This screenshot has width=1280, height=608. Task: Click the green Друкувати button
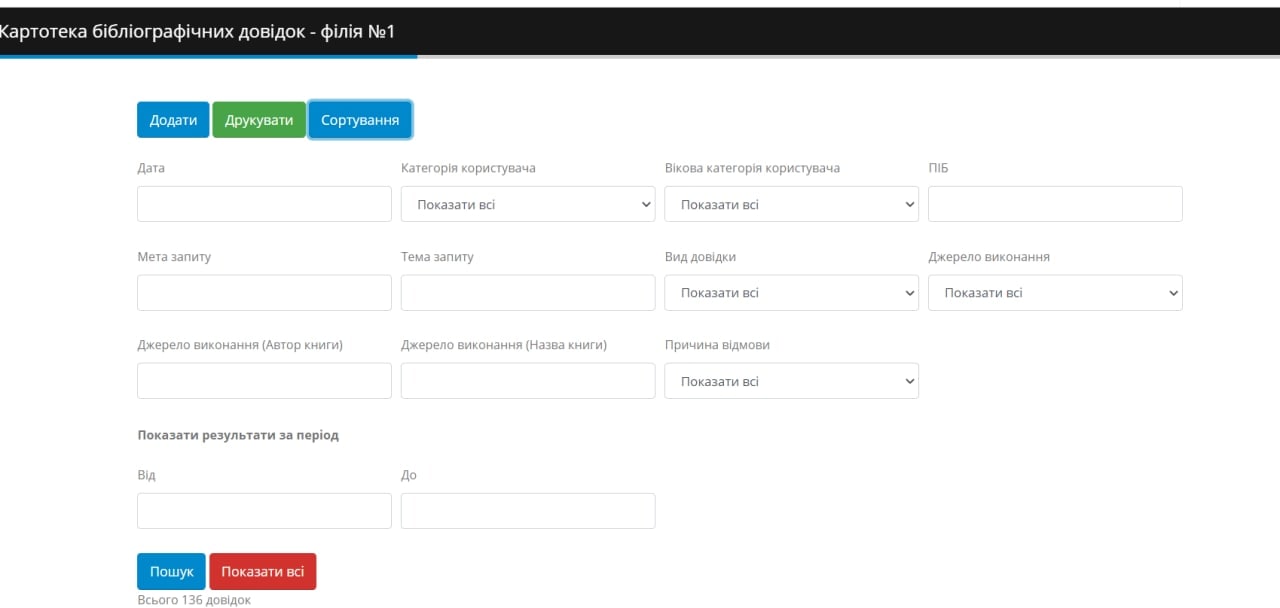[259, 120]
